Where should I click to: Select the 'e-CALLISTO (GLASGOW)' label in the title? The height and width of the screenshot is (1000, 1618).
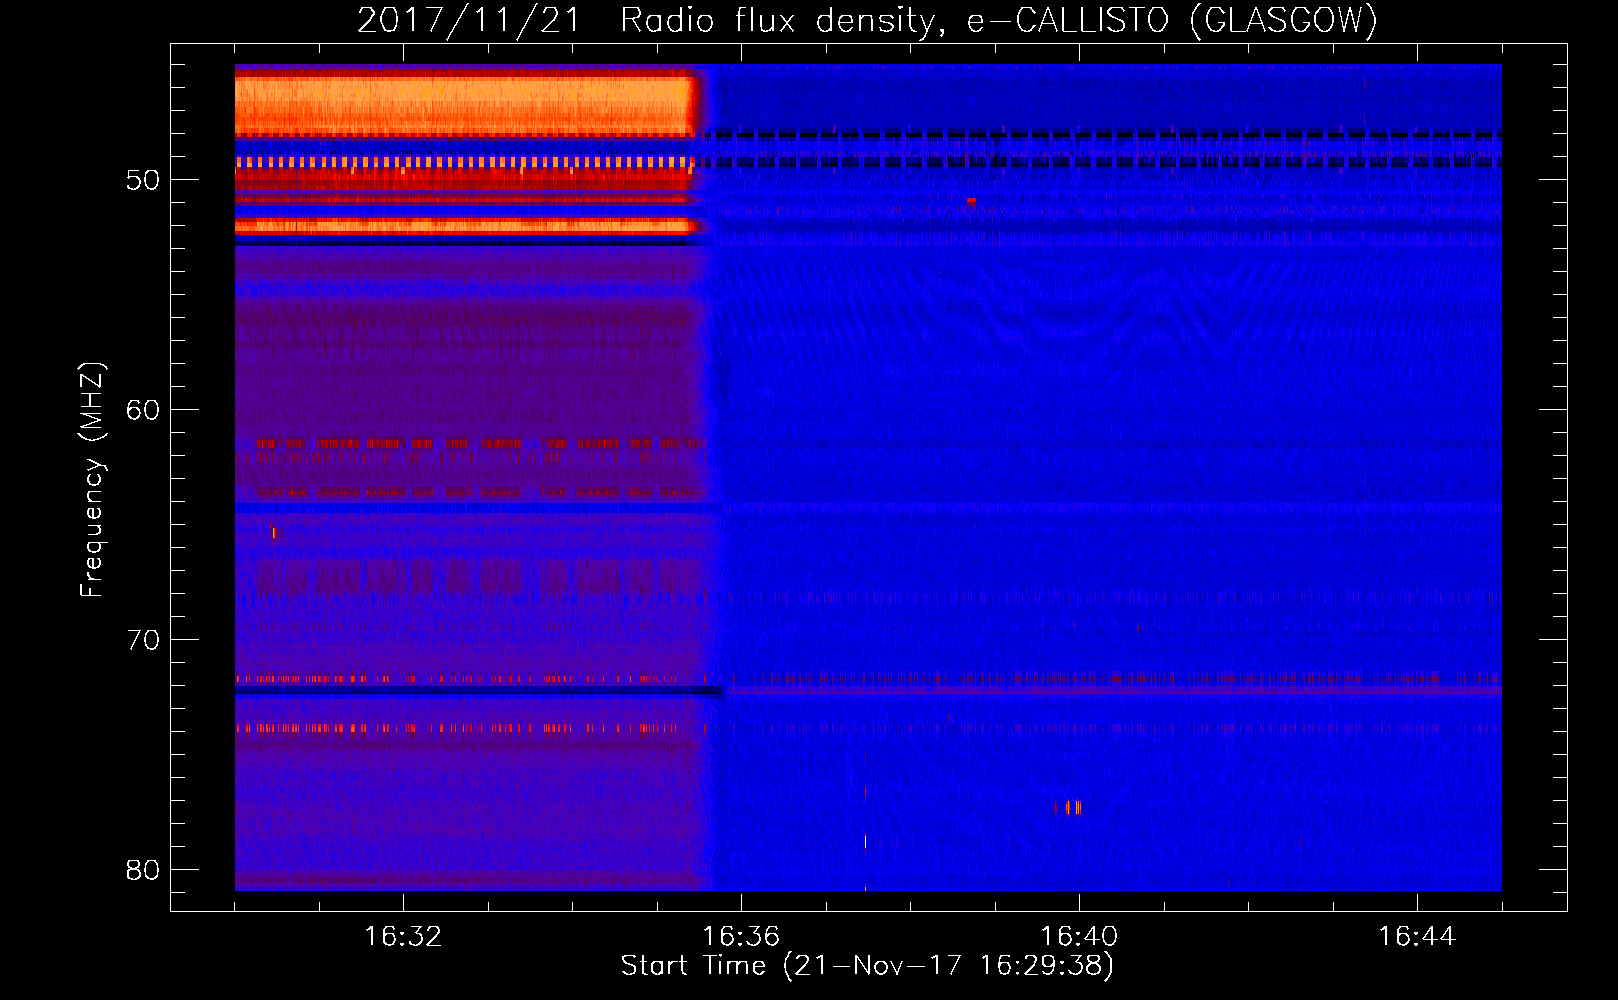tap(1172, 21)
